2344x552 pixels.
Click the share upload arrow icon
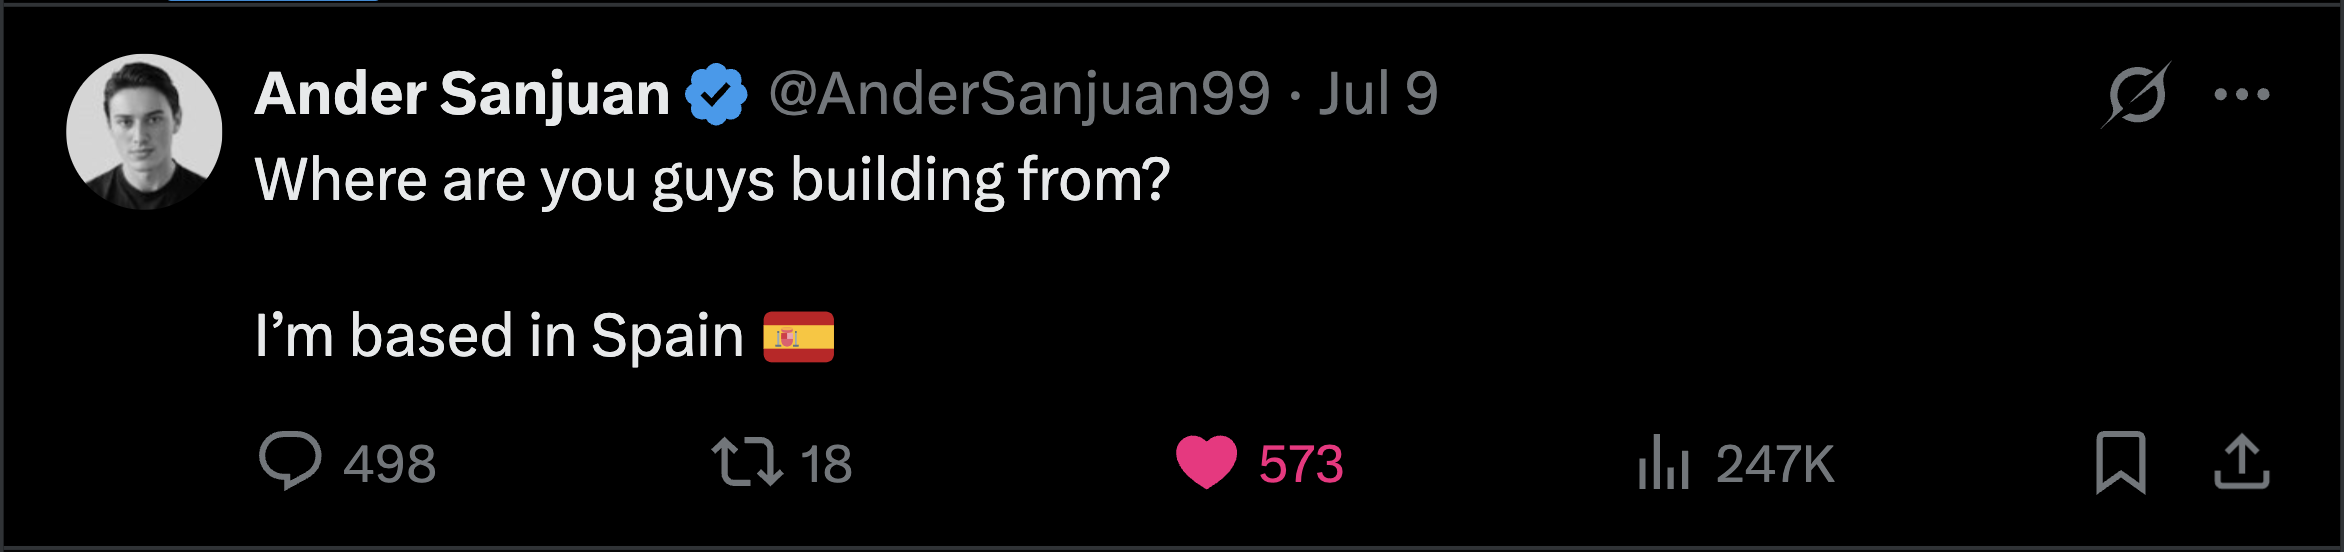2241,463
